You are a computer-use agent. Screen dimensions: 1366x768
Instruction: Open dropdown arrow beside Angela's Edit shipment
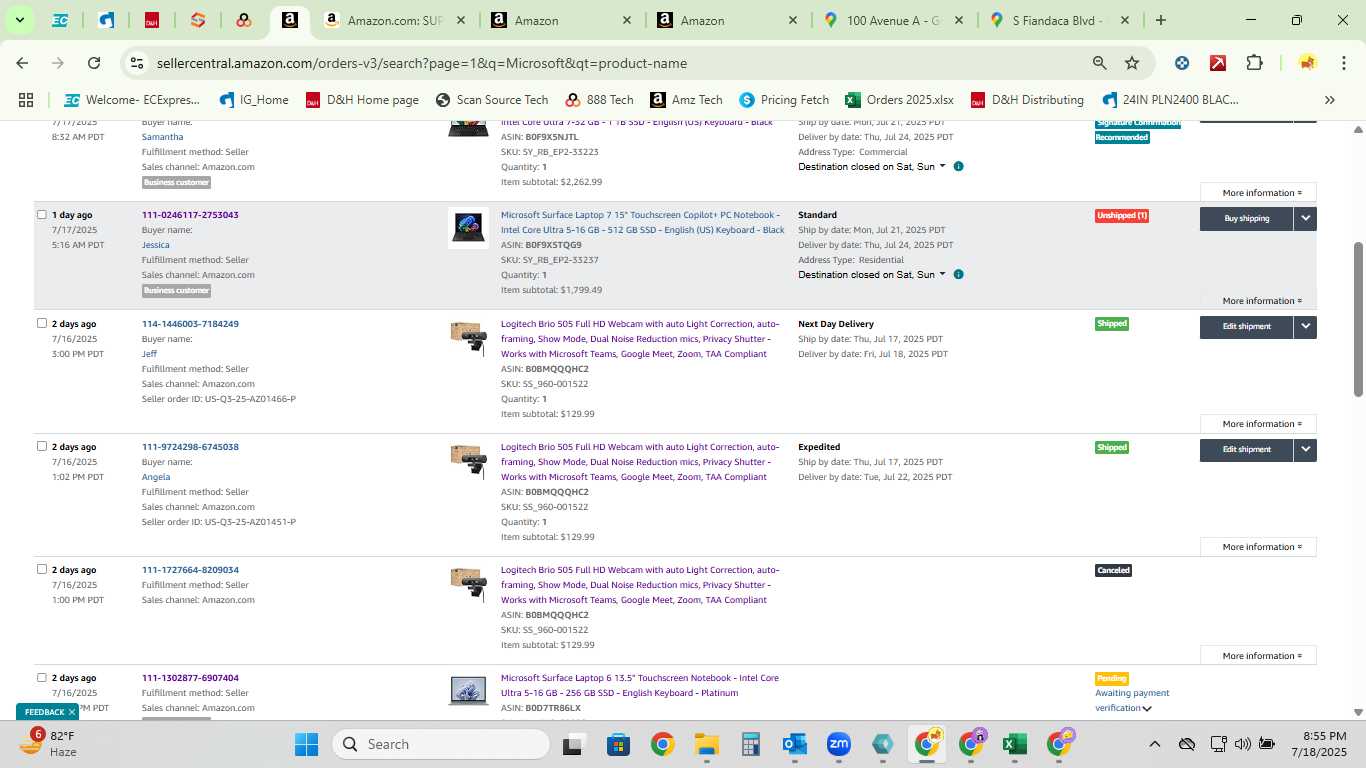pos(1305,449)
